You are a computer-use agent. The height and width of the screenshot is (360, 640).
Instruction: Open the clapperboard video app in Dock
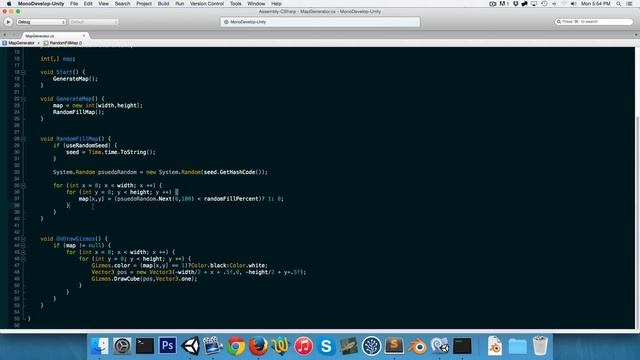[x=213, y=346]
